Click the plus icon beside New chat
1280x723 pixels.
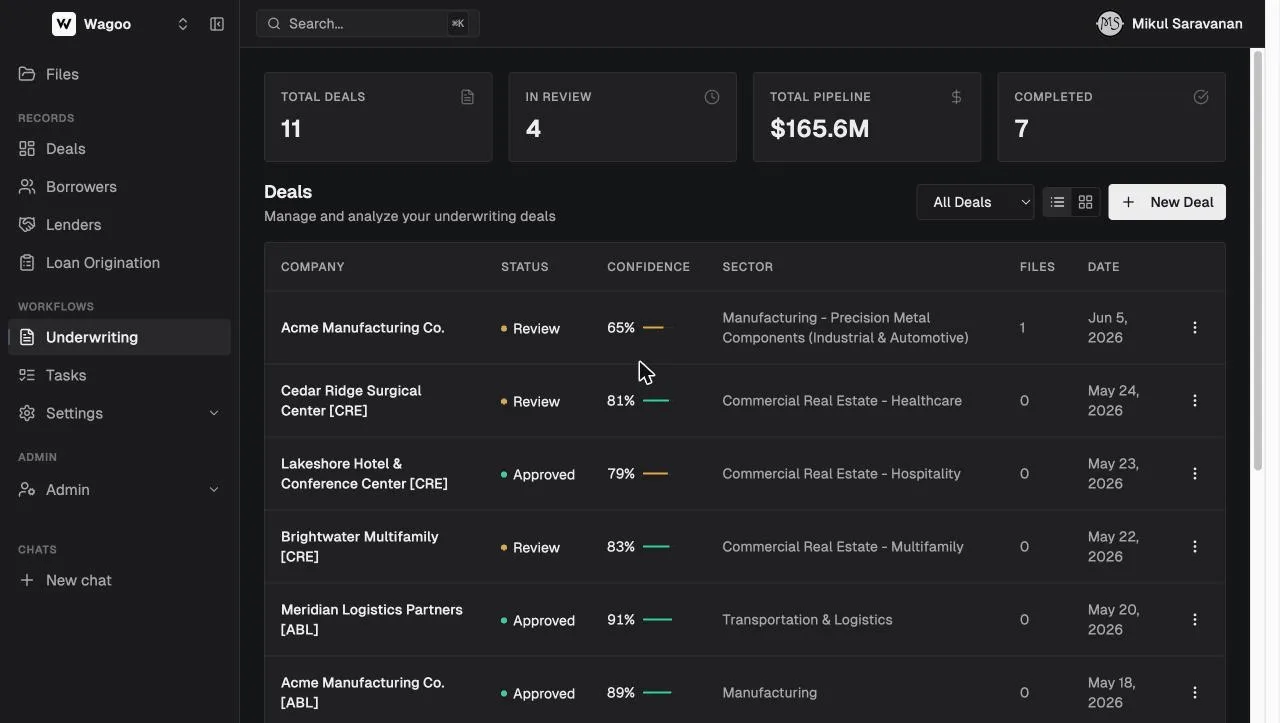pyautogui.click(x=27, y=580)
